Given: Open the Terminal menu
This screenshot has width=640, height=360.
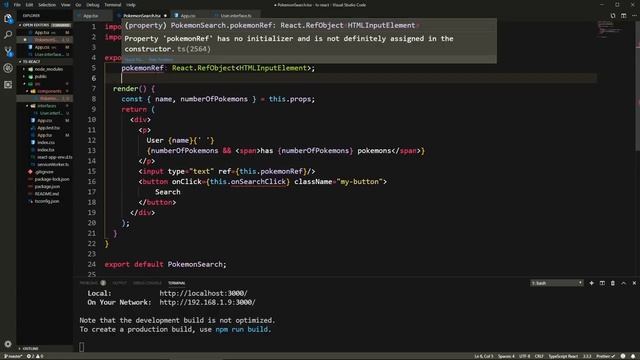Looking at the screenshot, I should pyautogui.click(x=113, y=5).
